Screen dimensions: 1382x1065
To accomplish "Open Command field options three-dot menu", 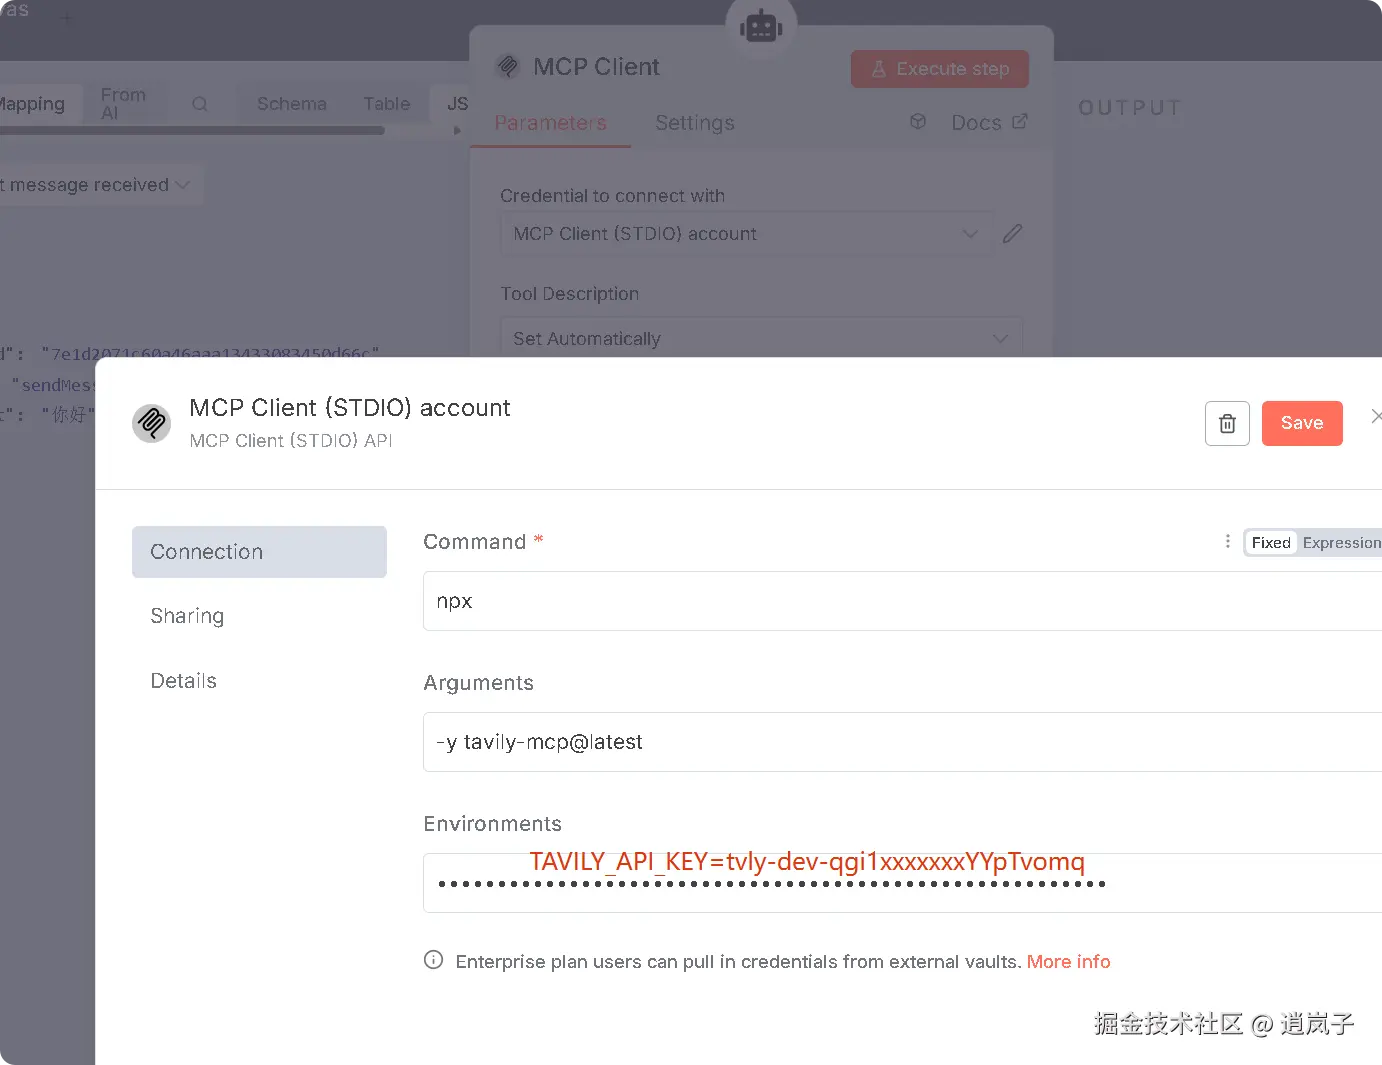I will pyautogui.click(x=1227, y=541).
